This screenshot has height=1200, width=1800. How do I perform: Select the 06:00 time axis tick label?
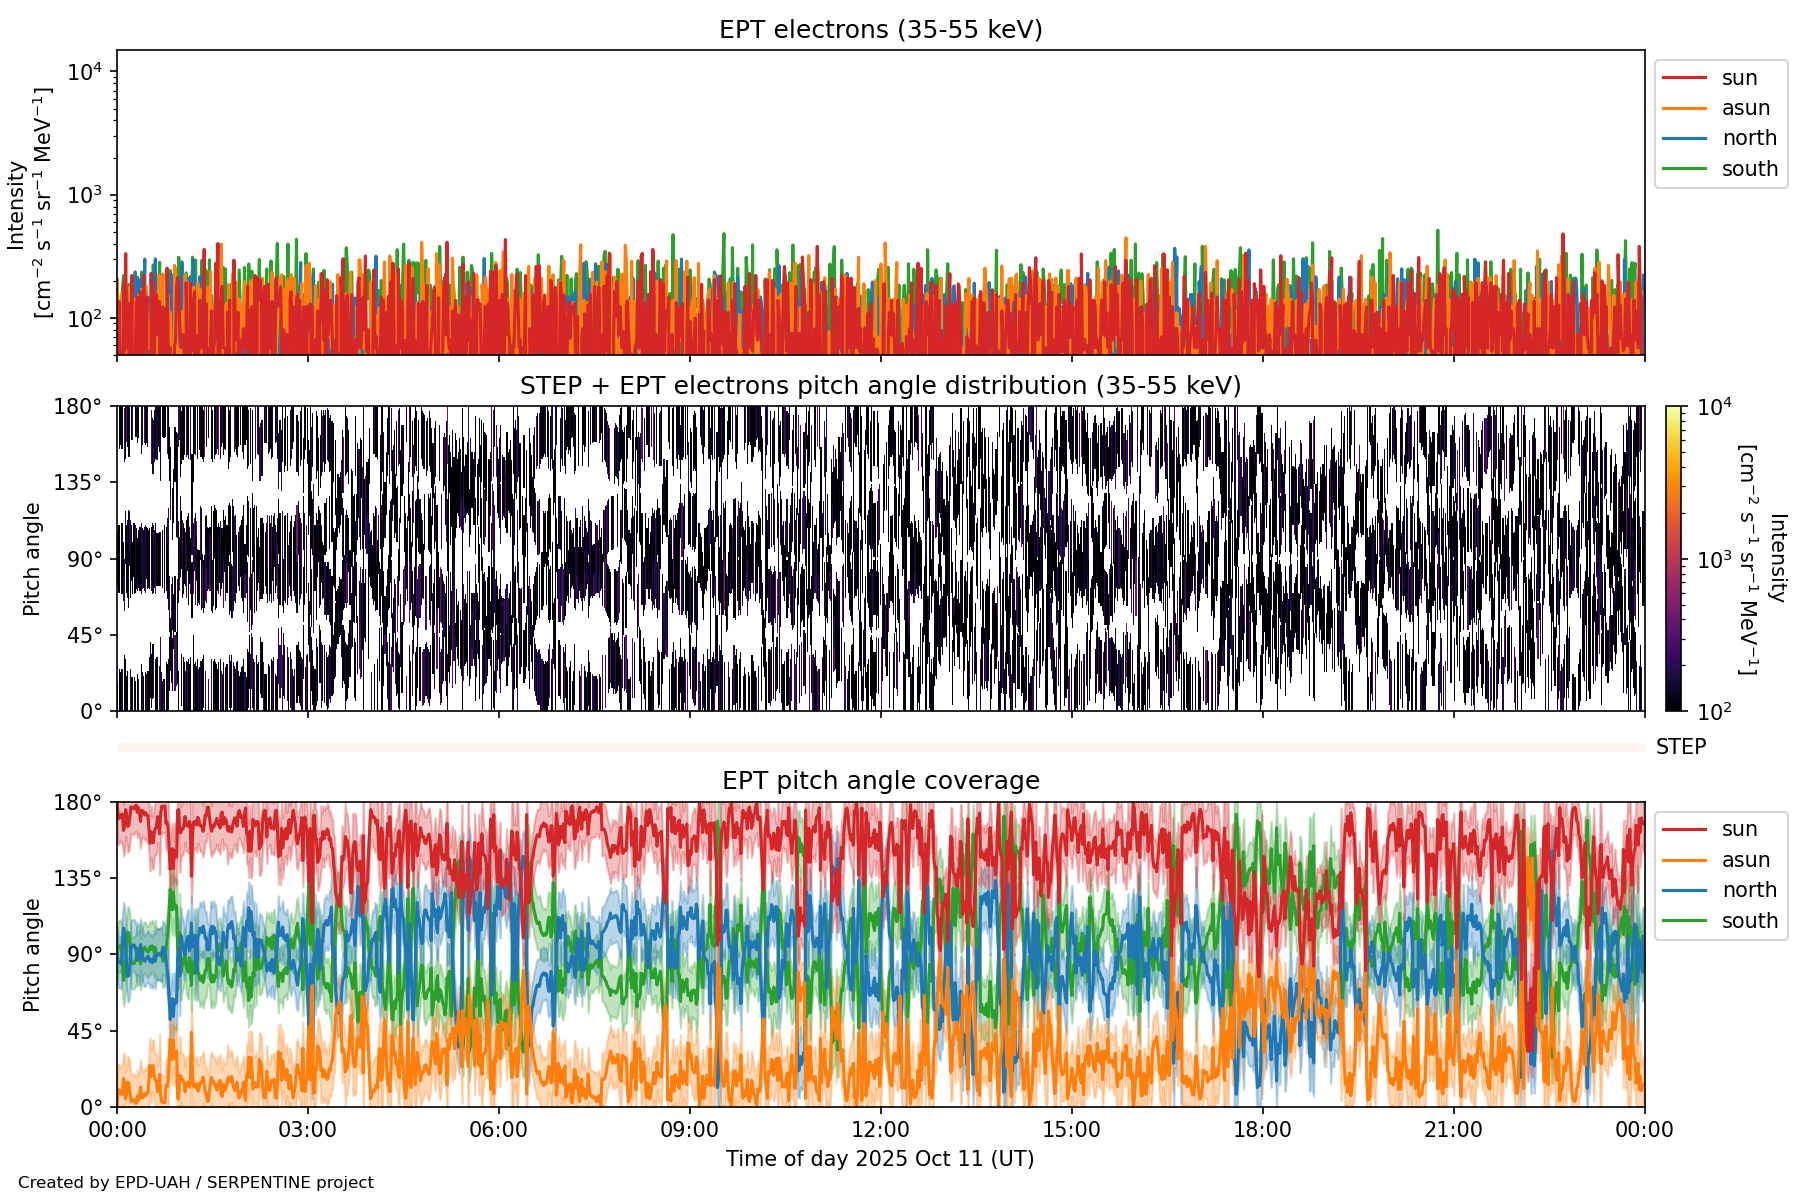pyautogui.click(x=498, y=1130)
